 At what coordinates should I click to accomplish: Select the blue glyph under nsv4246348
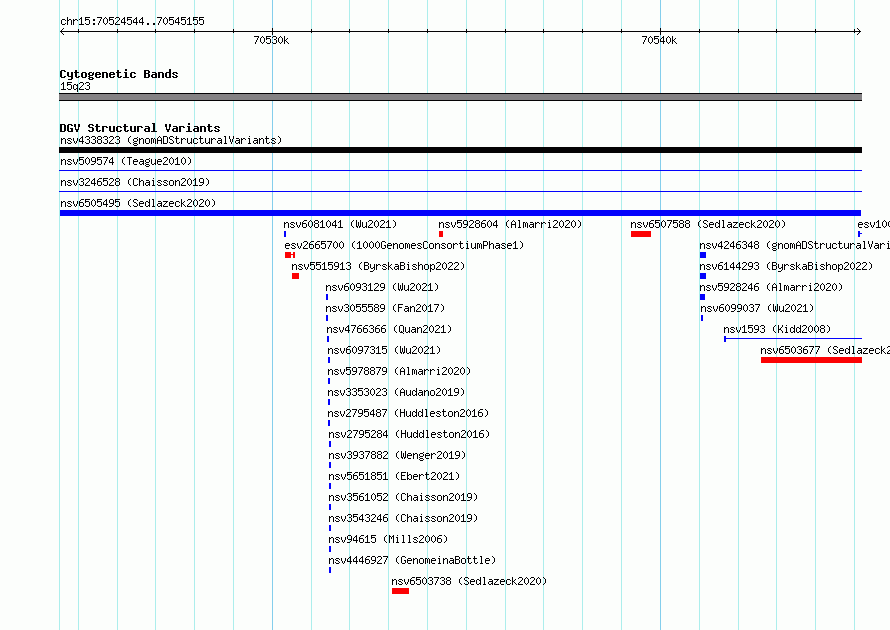click(703, 255)
